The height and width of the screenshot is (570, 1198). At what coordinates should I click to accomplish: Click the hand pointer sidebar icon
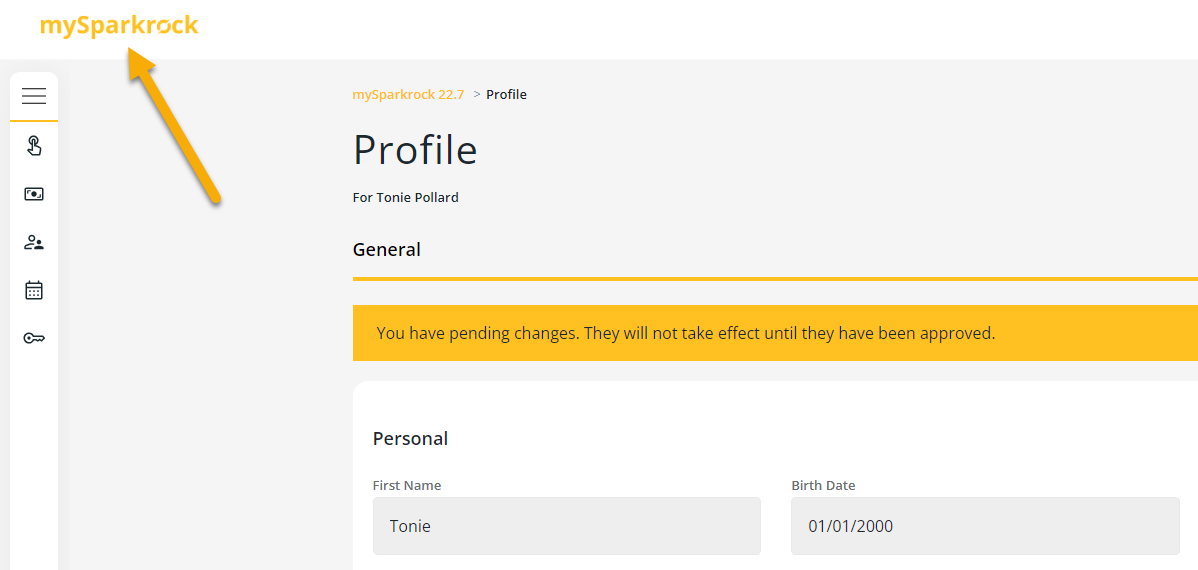34,146
